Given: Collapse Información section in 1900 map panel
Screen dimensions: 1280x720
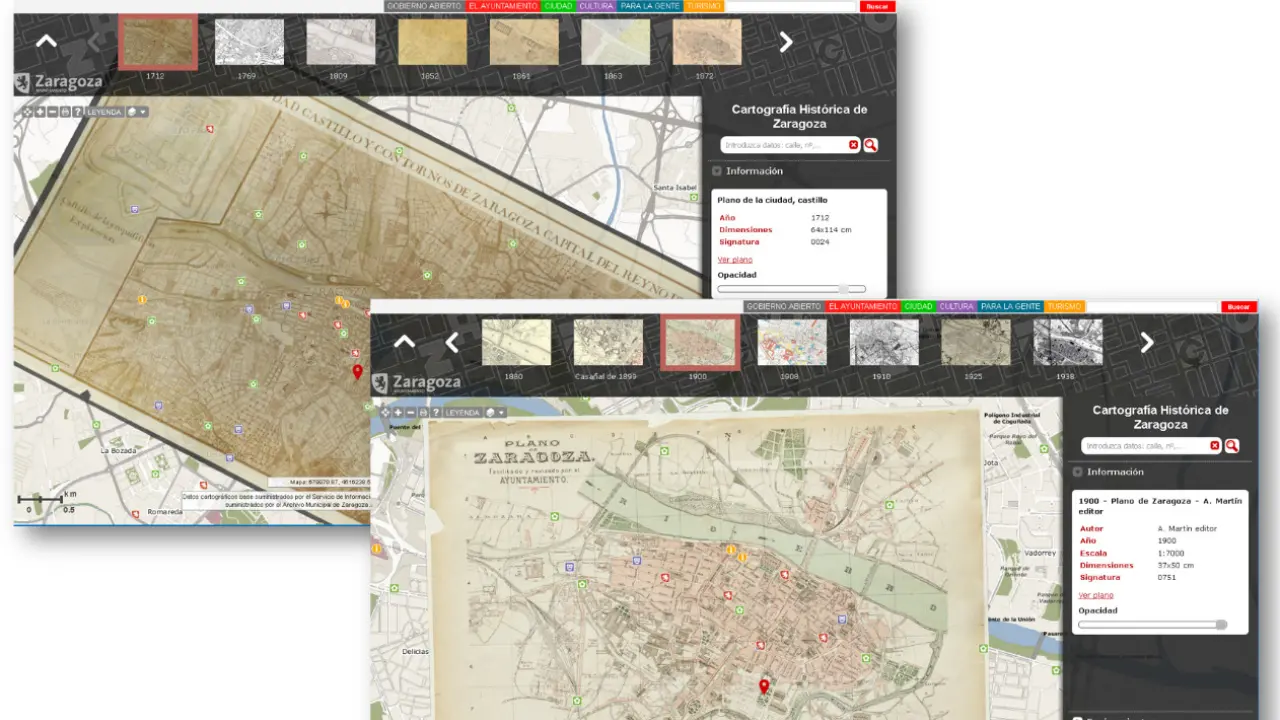Looking at the screenshot, I should [x=1078, y=472].
